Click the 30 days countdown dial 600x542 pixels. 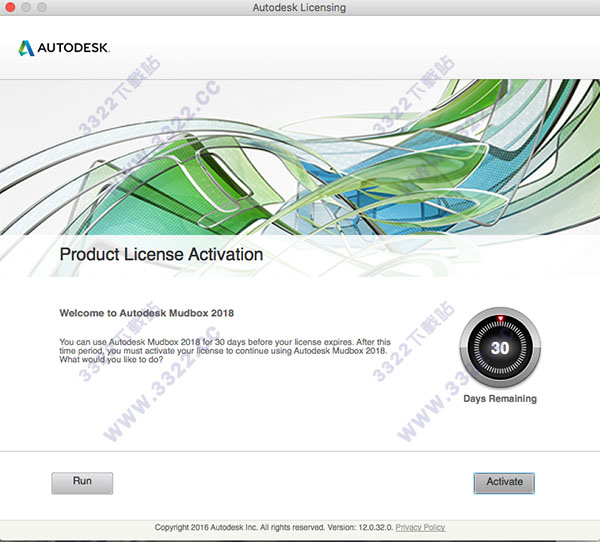coord(499,350)
